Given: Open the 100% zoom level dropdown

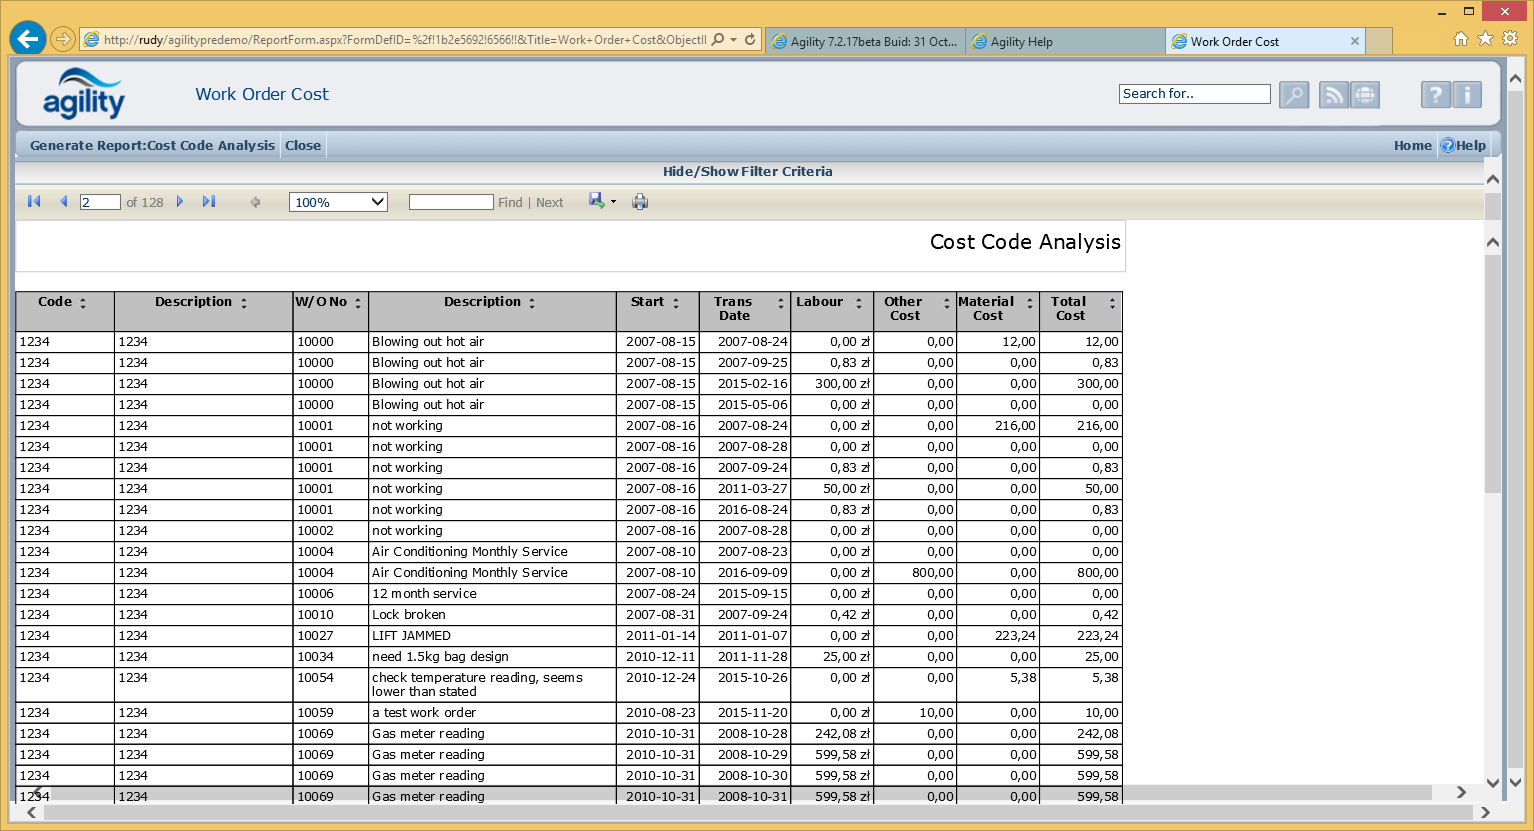Looking at the screenshot, I should tap(338, 202).
